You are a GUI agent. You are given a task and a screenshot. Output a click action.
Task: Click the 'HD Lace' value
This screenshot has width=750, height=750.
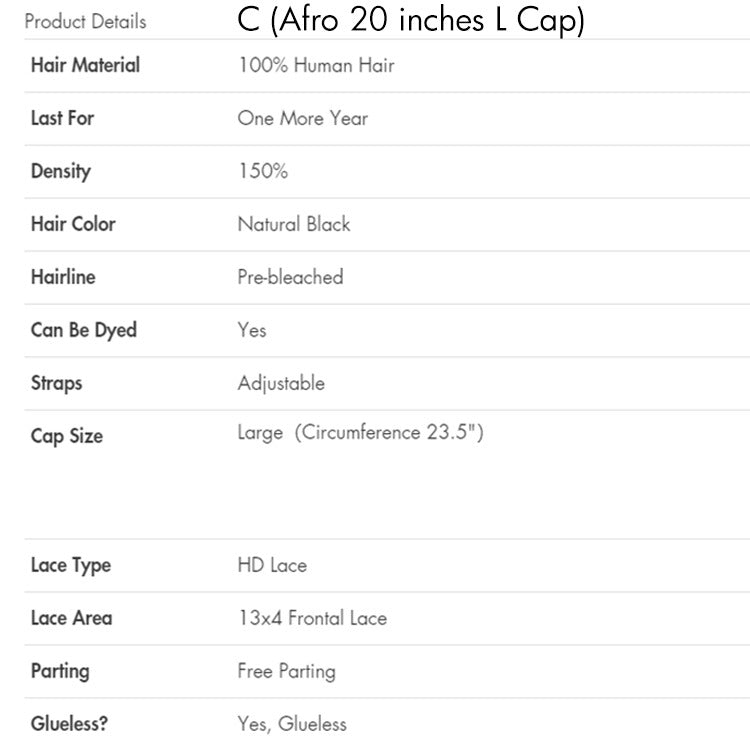click(272, 565)
